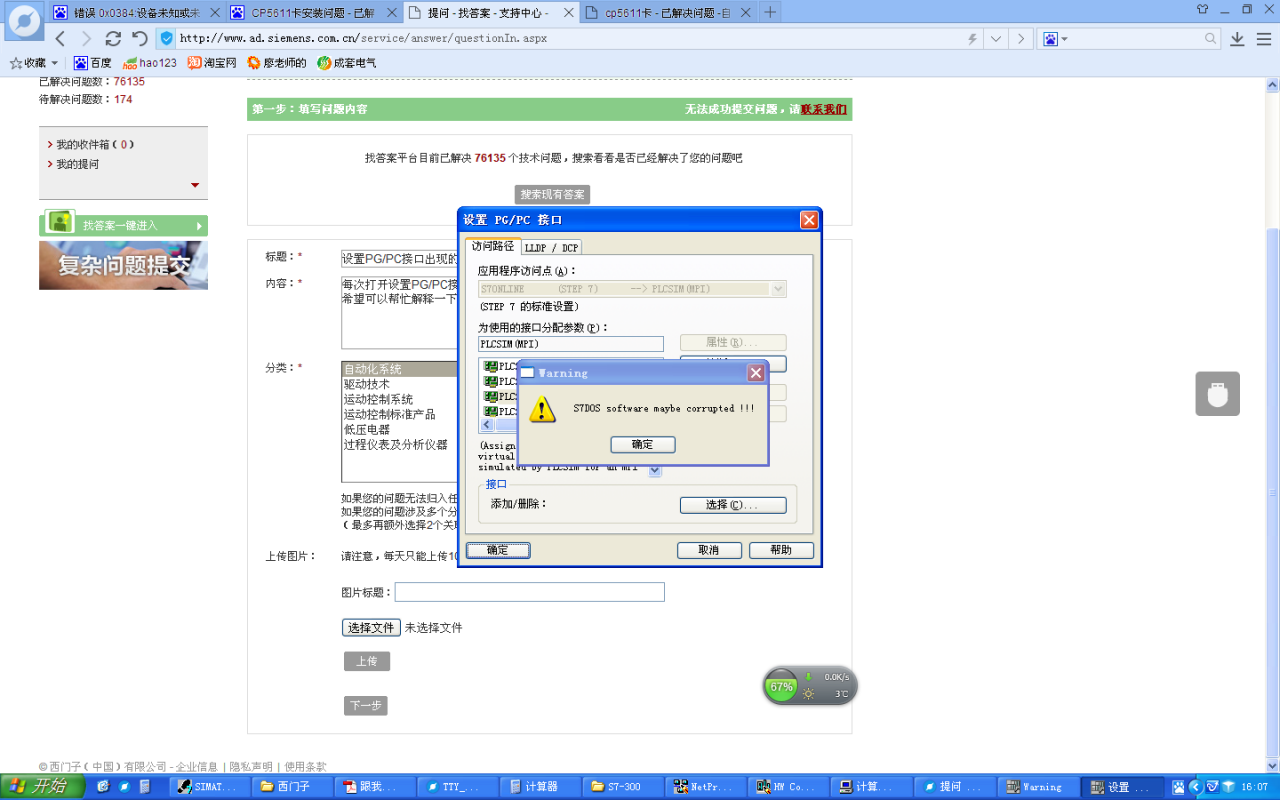This screenshot has width=1280, height=800.
Task: Reload the page with the refresh icon
Action: pos(113,38)
